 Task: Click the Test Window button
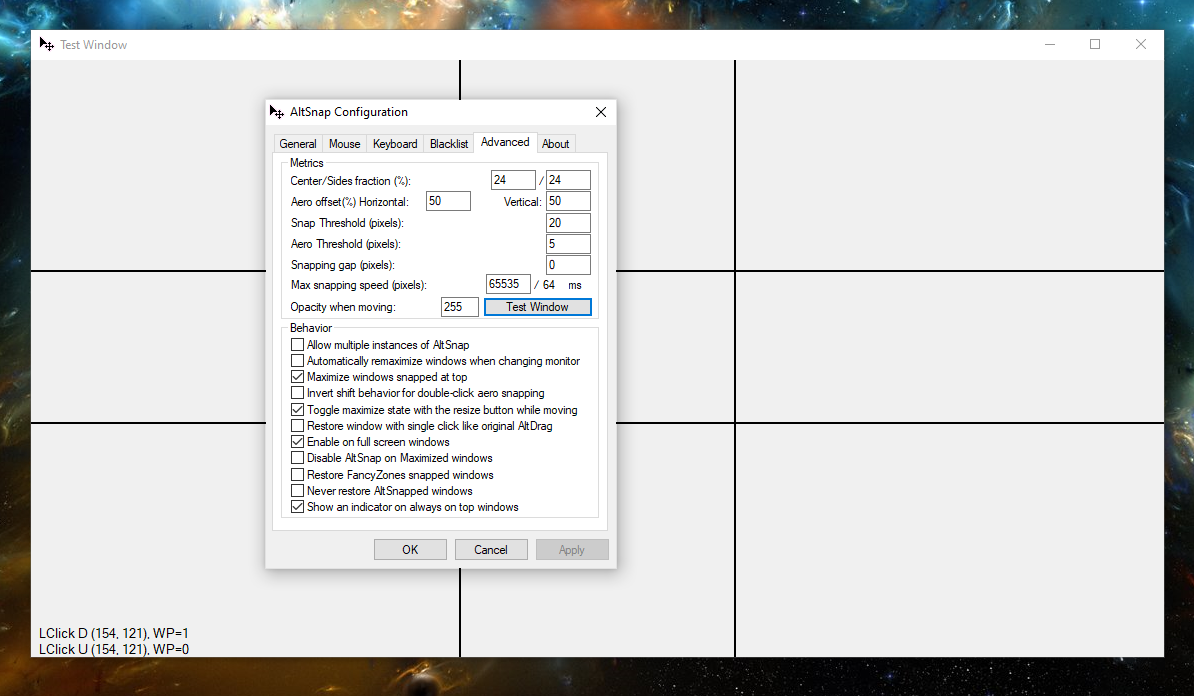coord(538,307)
